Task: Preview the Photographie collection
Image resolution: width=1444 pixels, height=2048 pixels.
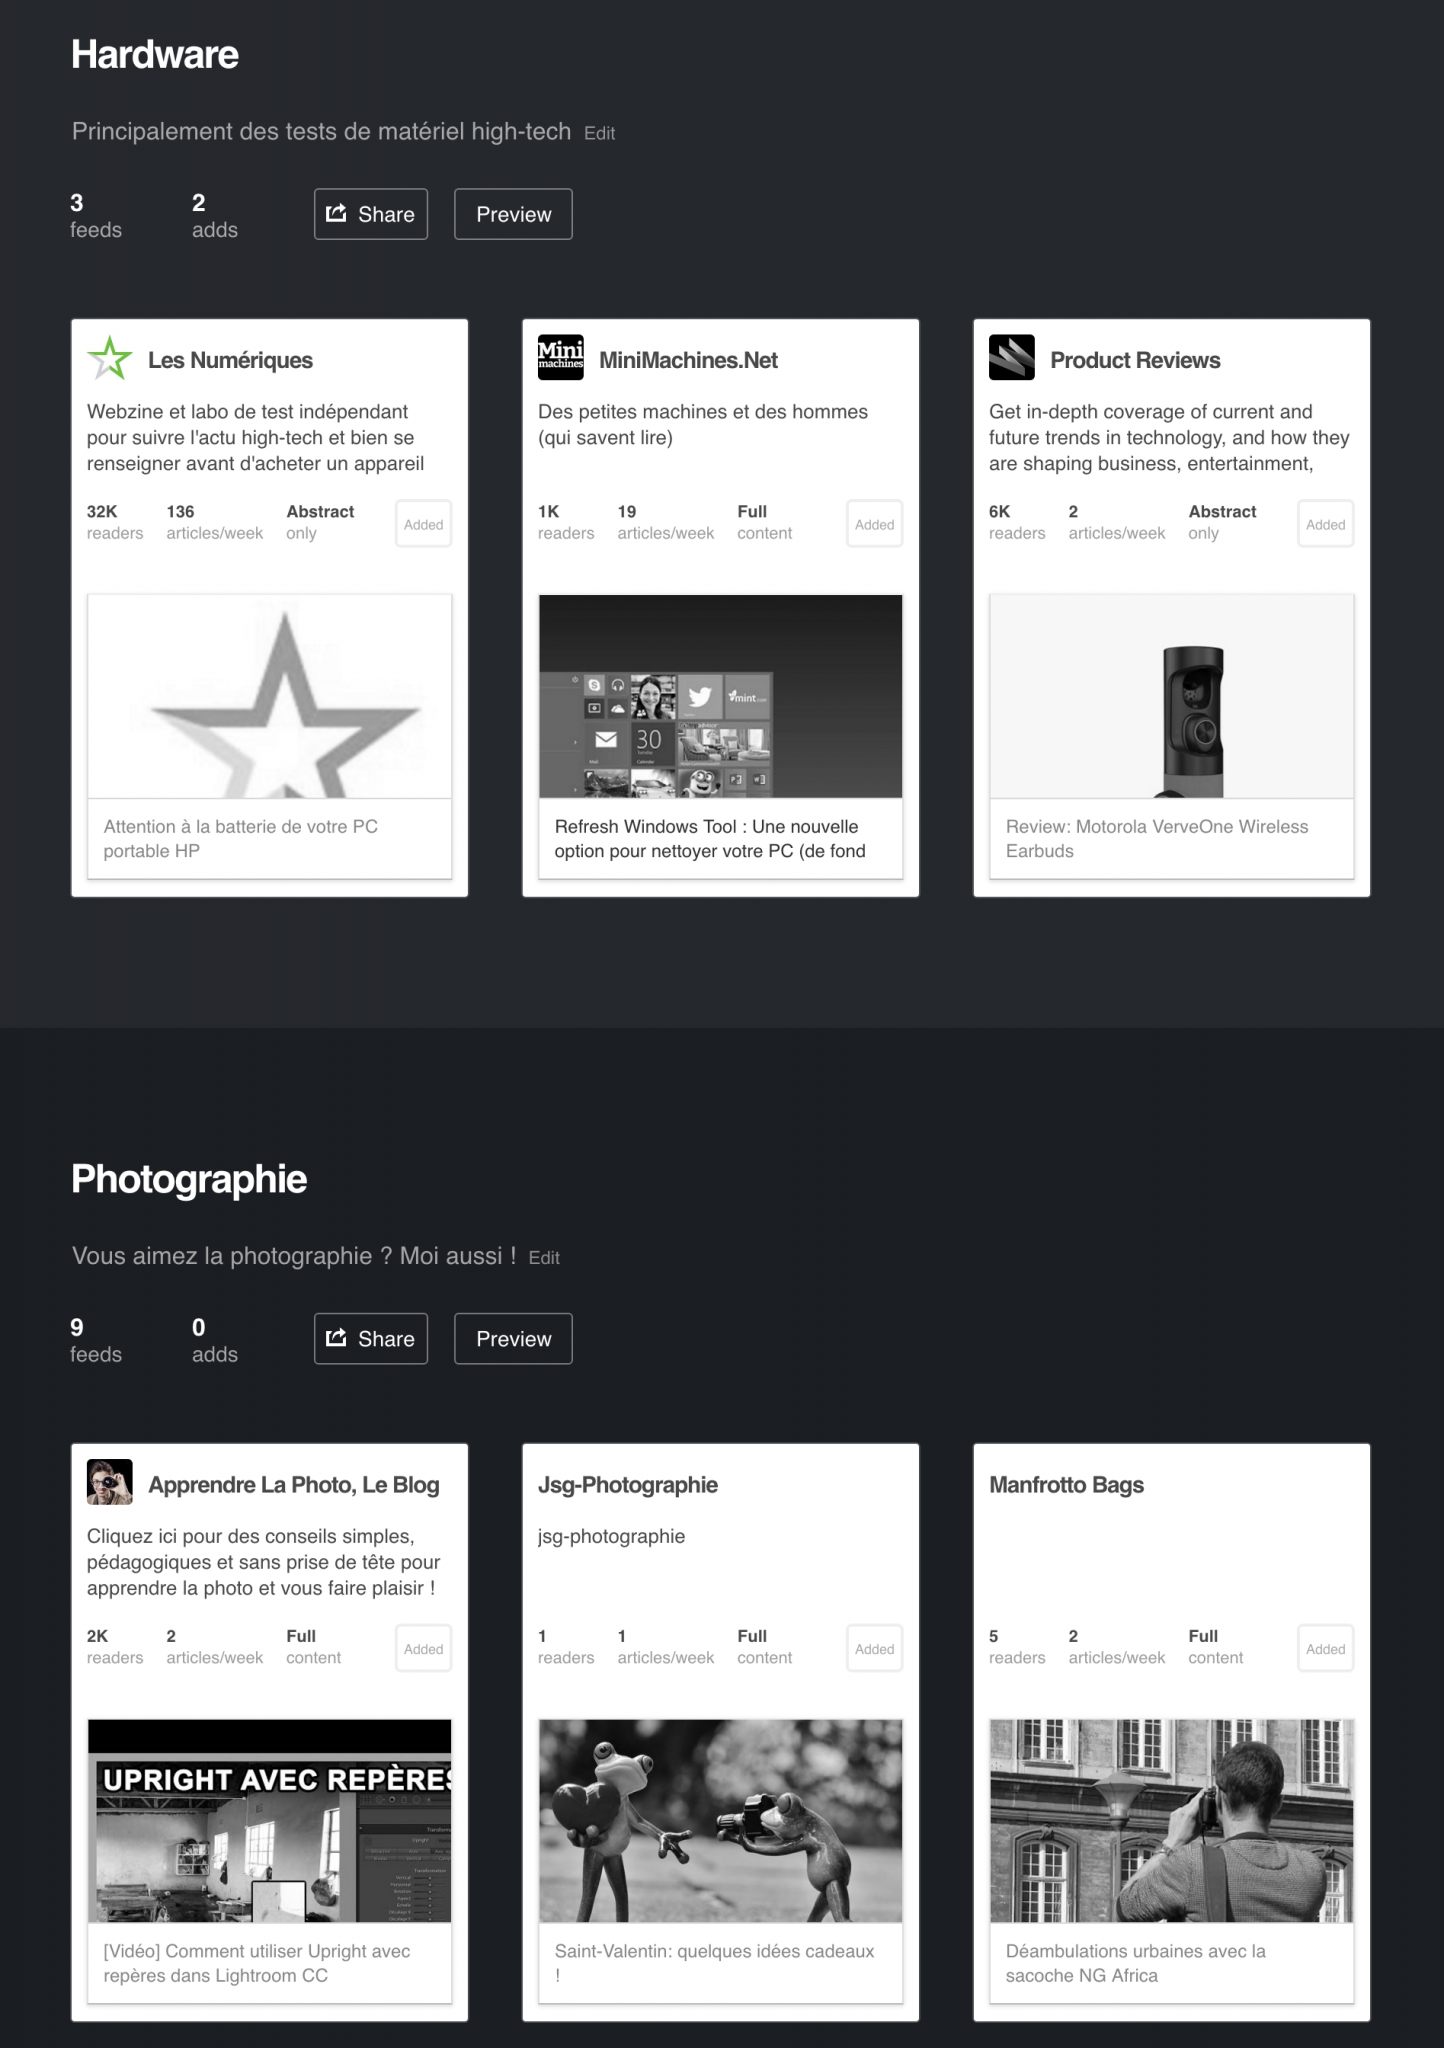Action: pyautogui.click(x=514, y=1339)
